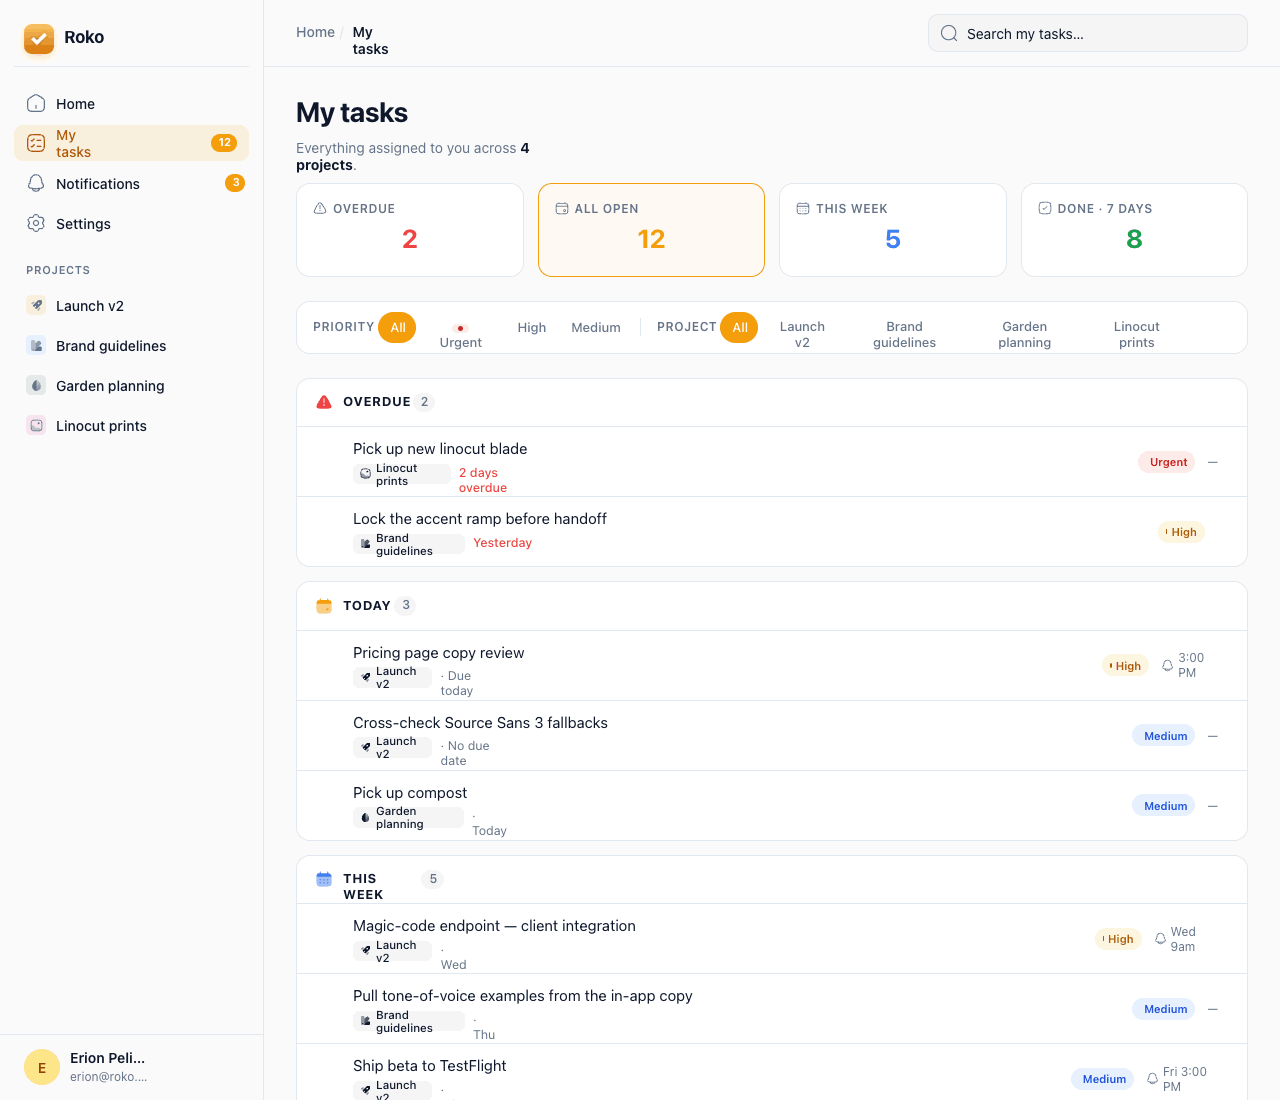The image size is (1280, 1100).
Task: Click the Notifications bell icon in sidebar
Action: [x=36, y=183]
